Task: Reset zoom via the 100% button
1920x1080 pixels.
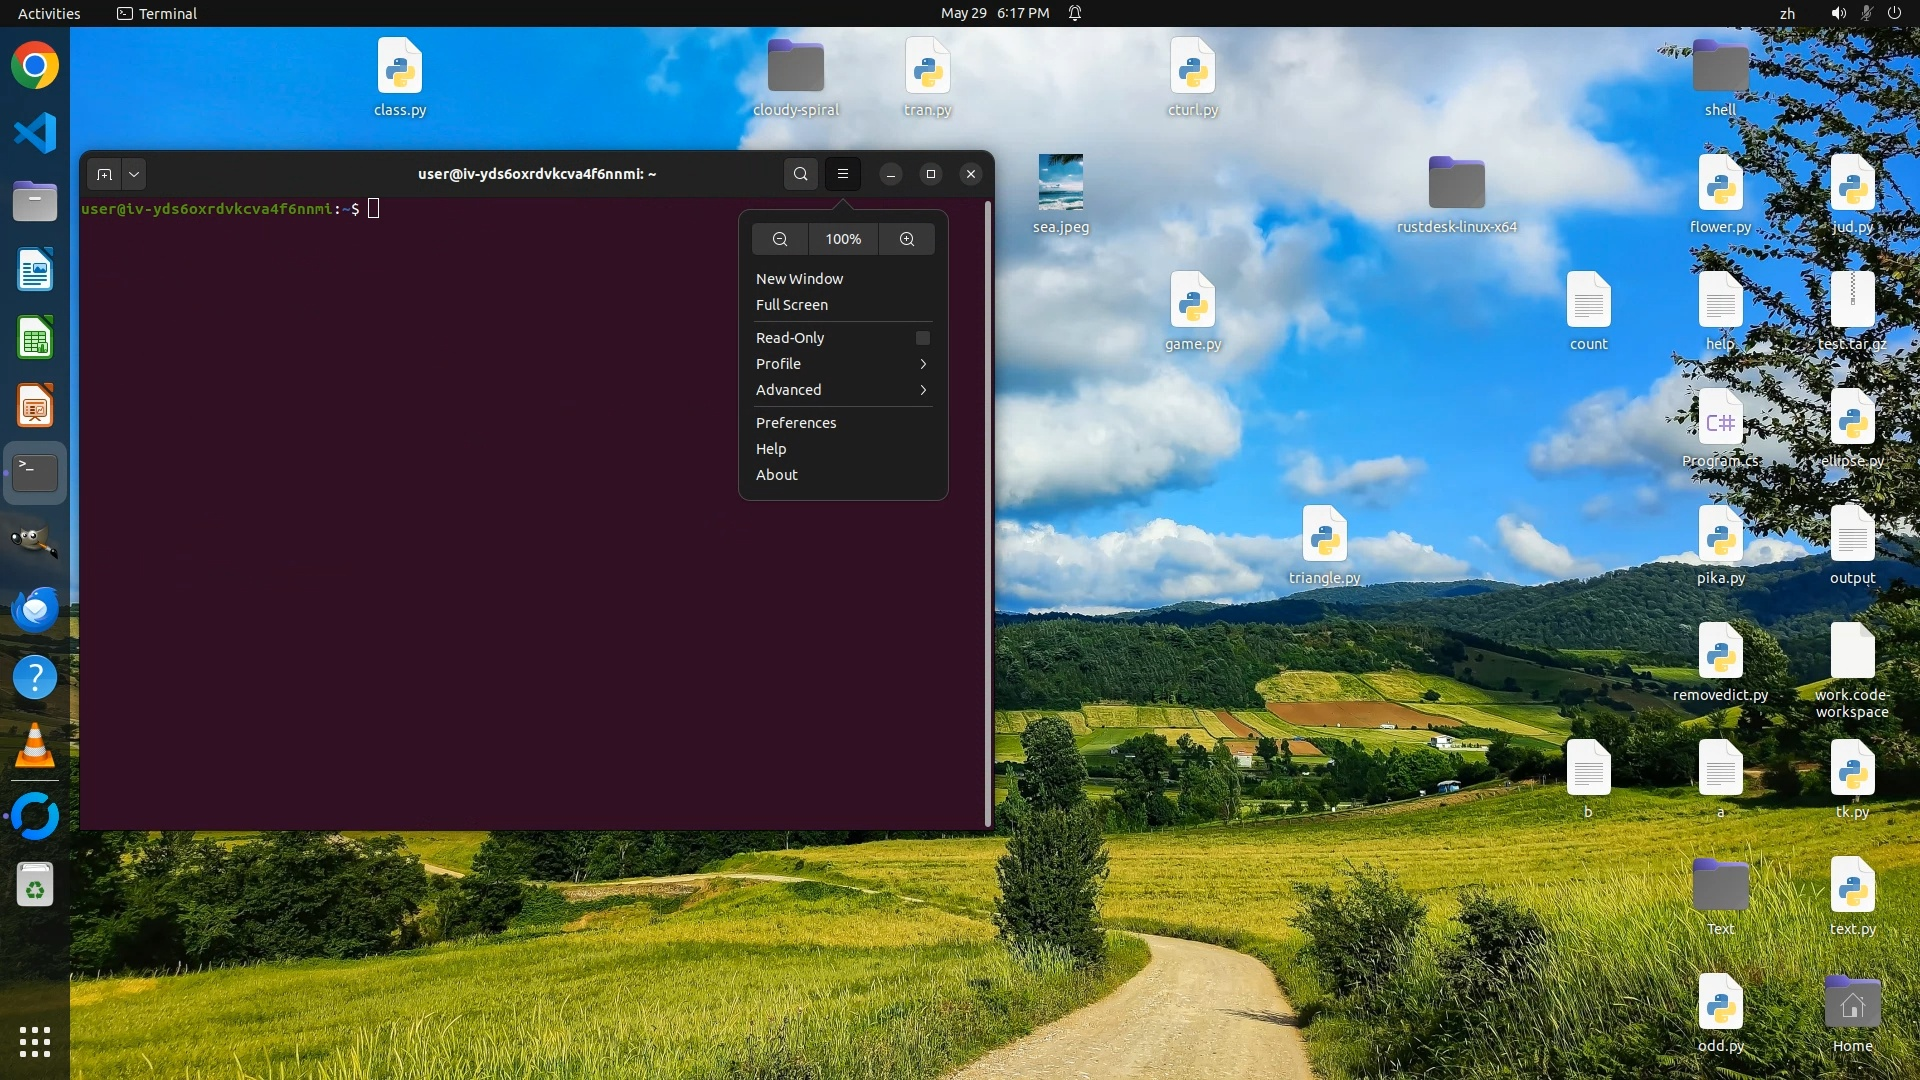Action: [843, 239]
